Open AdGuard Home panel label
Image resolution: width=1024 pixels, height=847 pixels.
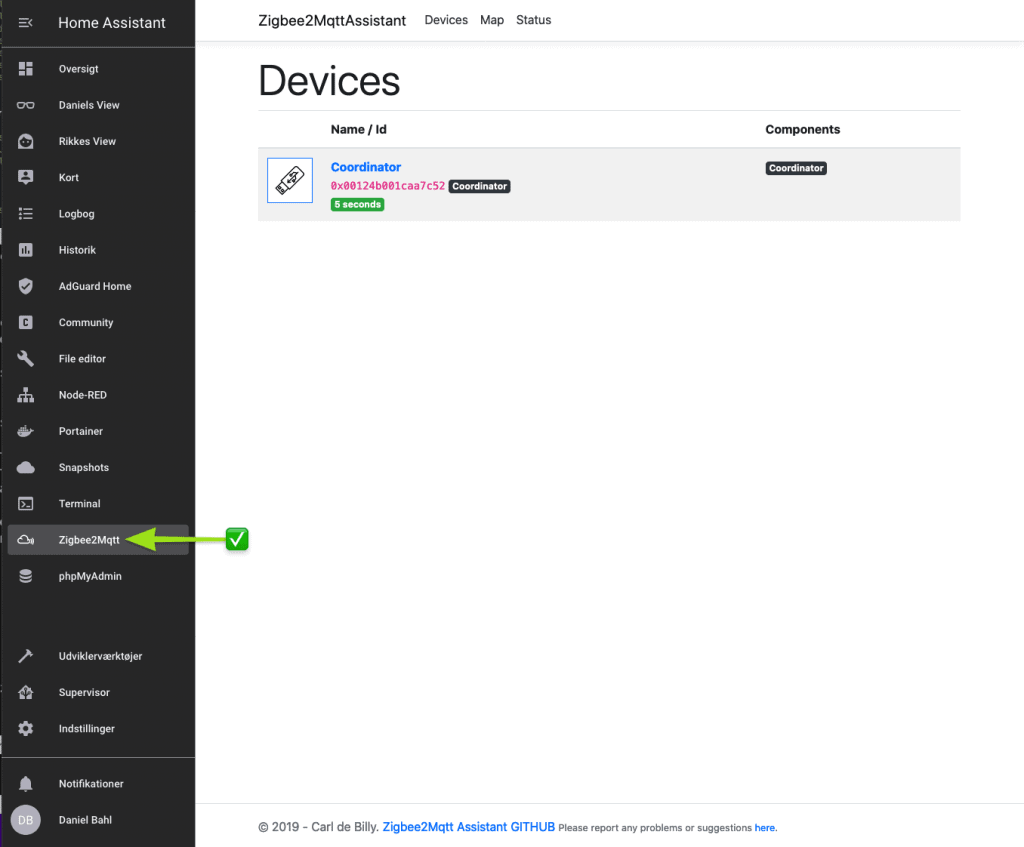click(x=95, y=286)
